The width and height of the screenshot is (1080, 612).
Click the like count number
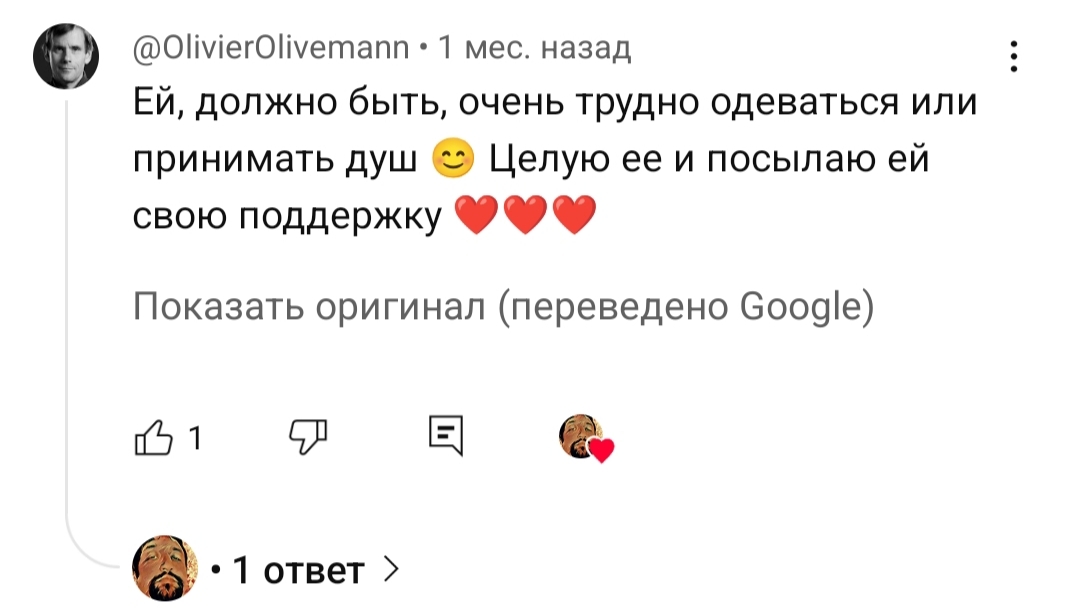coord(194,437)
